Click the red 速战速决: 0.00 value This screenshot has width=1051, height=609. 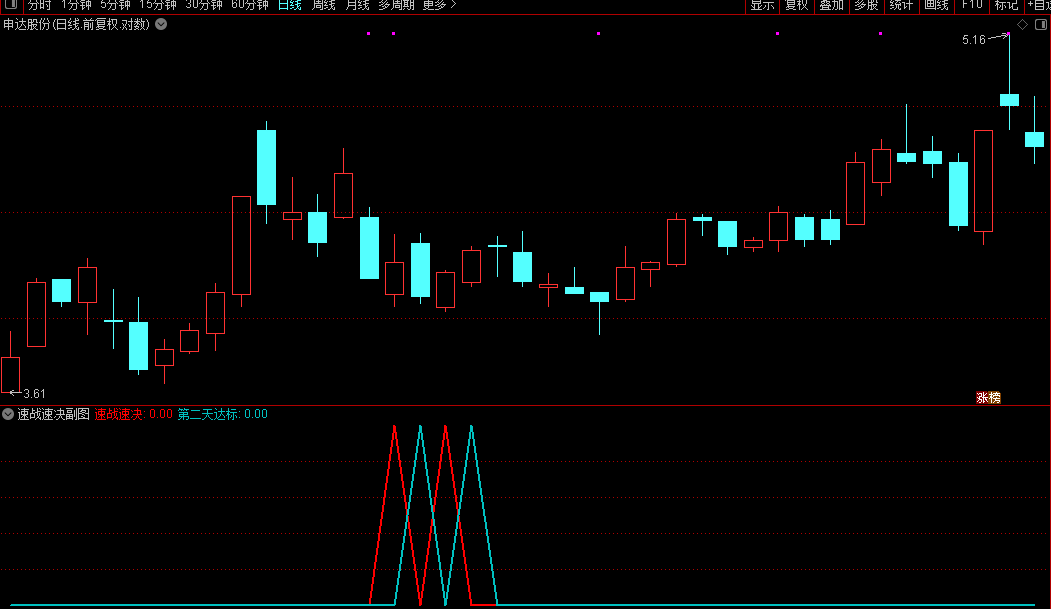(x=133, y=414)
